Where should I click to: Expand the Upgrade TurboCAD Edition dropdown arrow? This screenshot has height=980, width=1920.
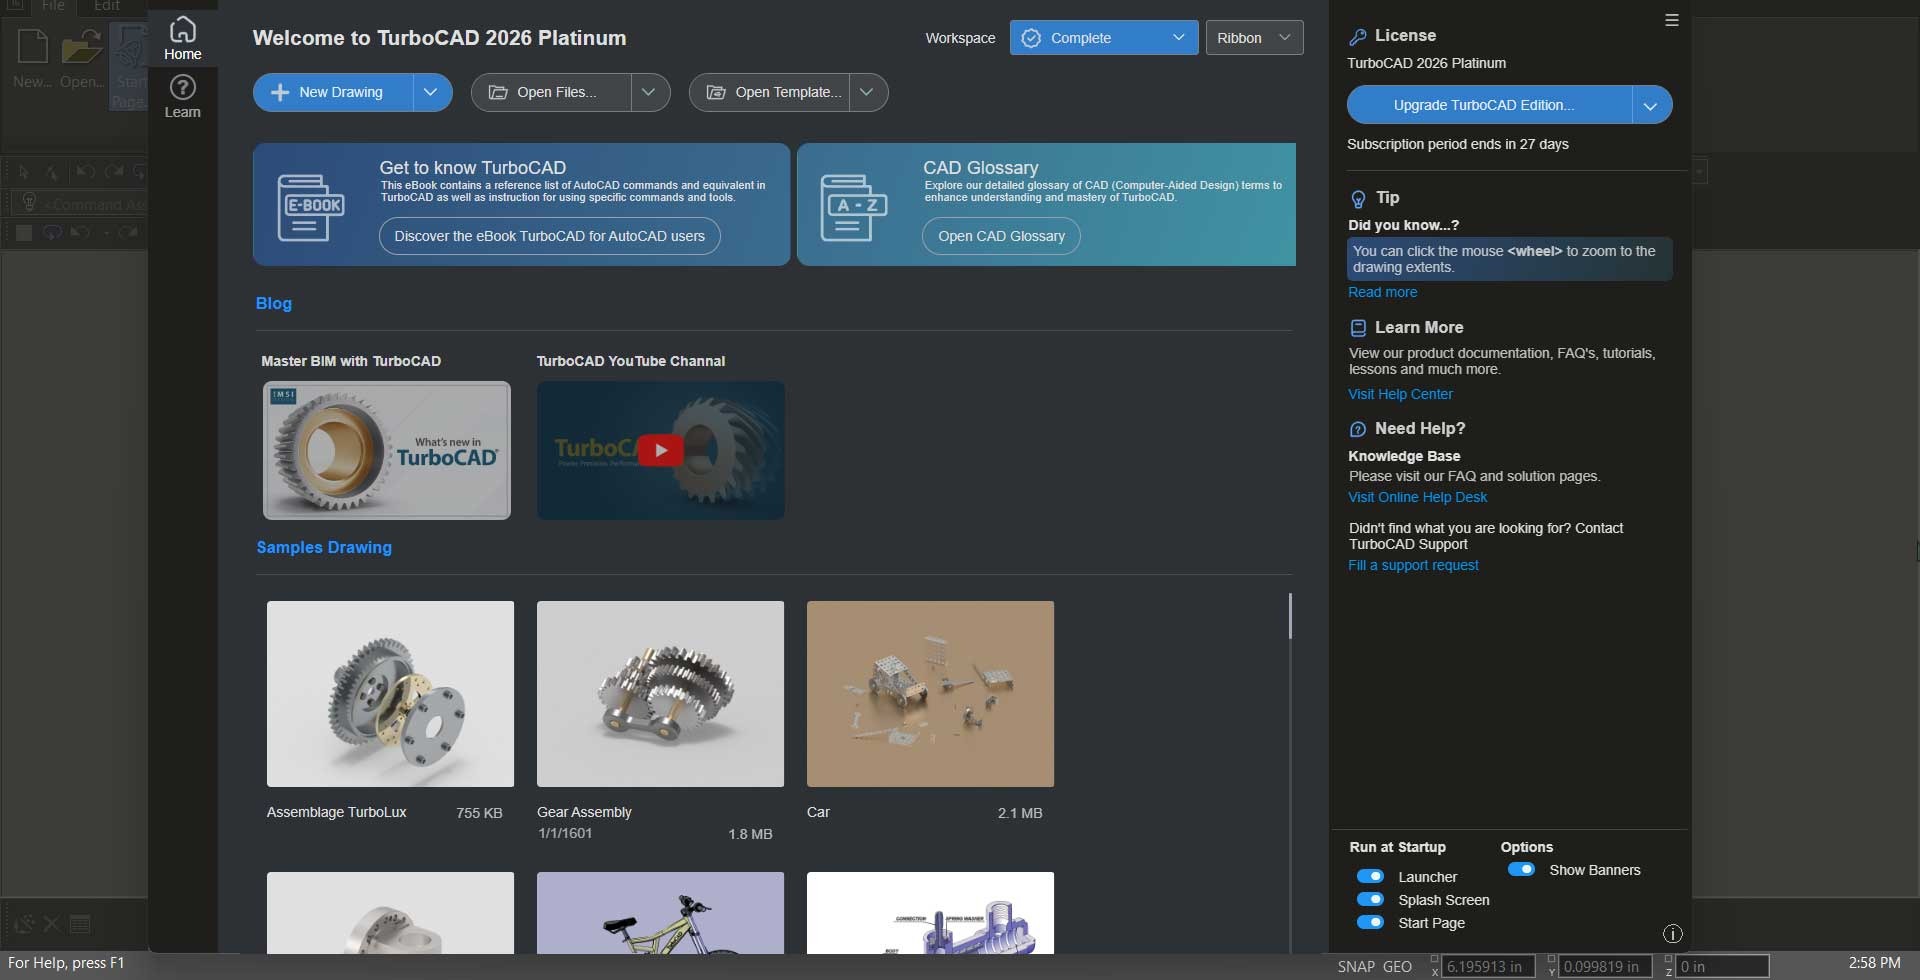click(1651, 105)
